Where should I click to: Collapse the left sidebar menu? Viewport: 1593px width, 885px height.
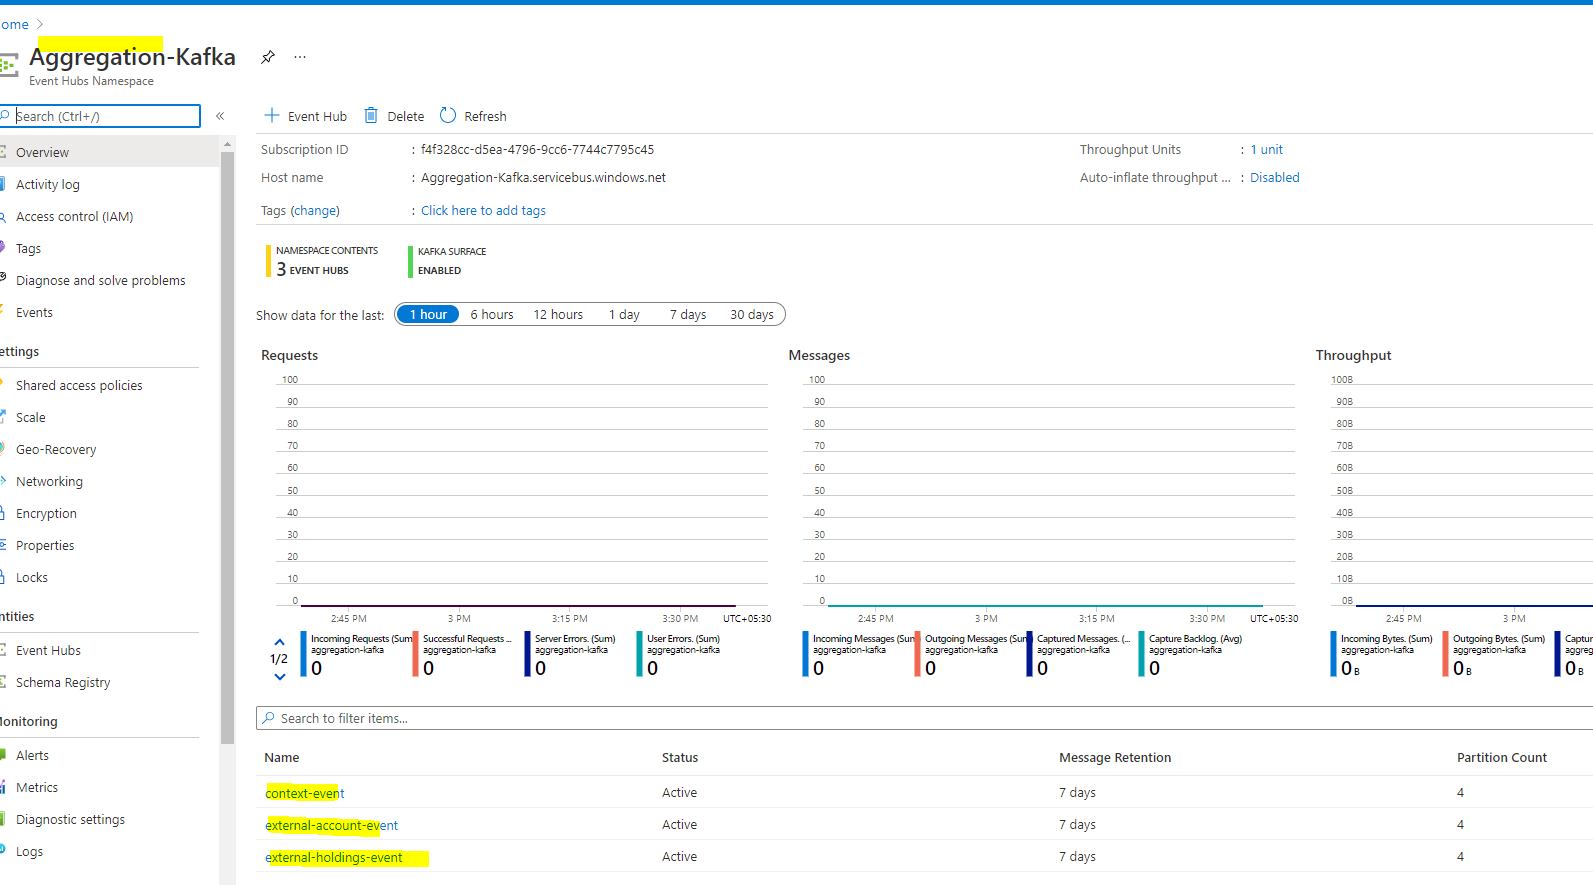[x=220, y=116]
